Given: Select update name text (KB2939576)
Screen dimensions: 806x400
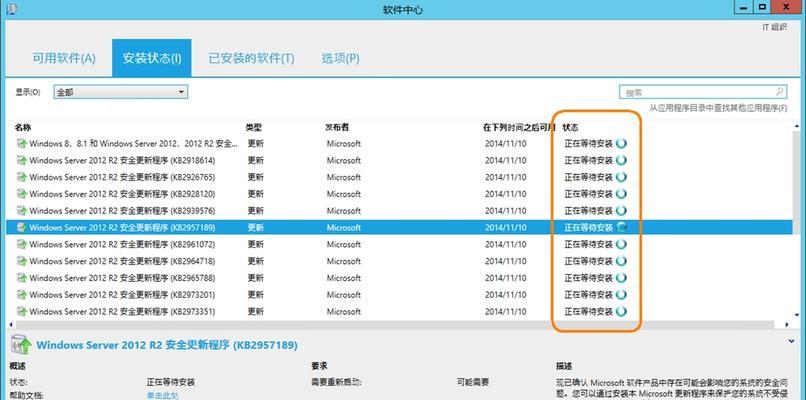Looking at the screenshot, I should tap(122, 211).
